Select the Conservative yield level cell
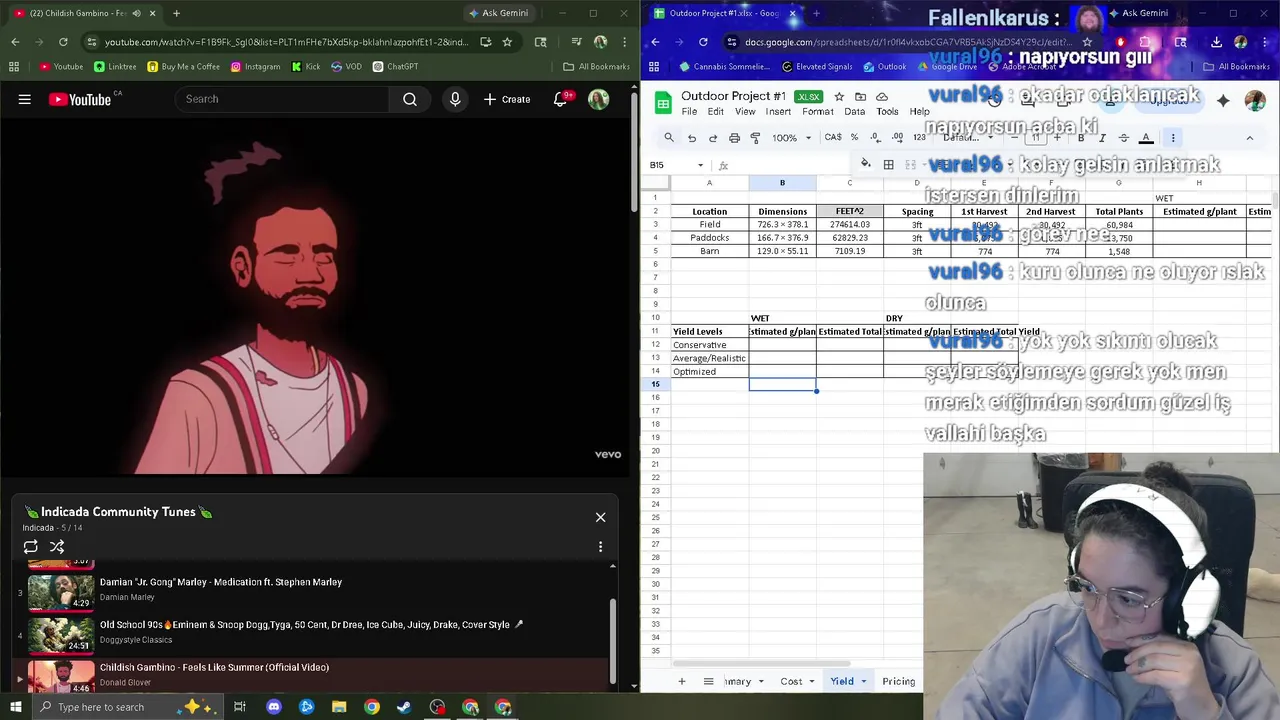 tap(710, 345)
